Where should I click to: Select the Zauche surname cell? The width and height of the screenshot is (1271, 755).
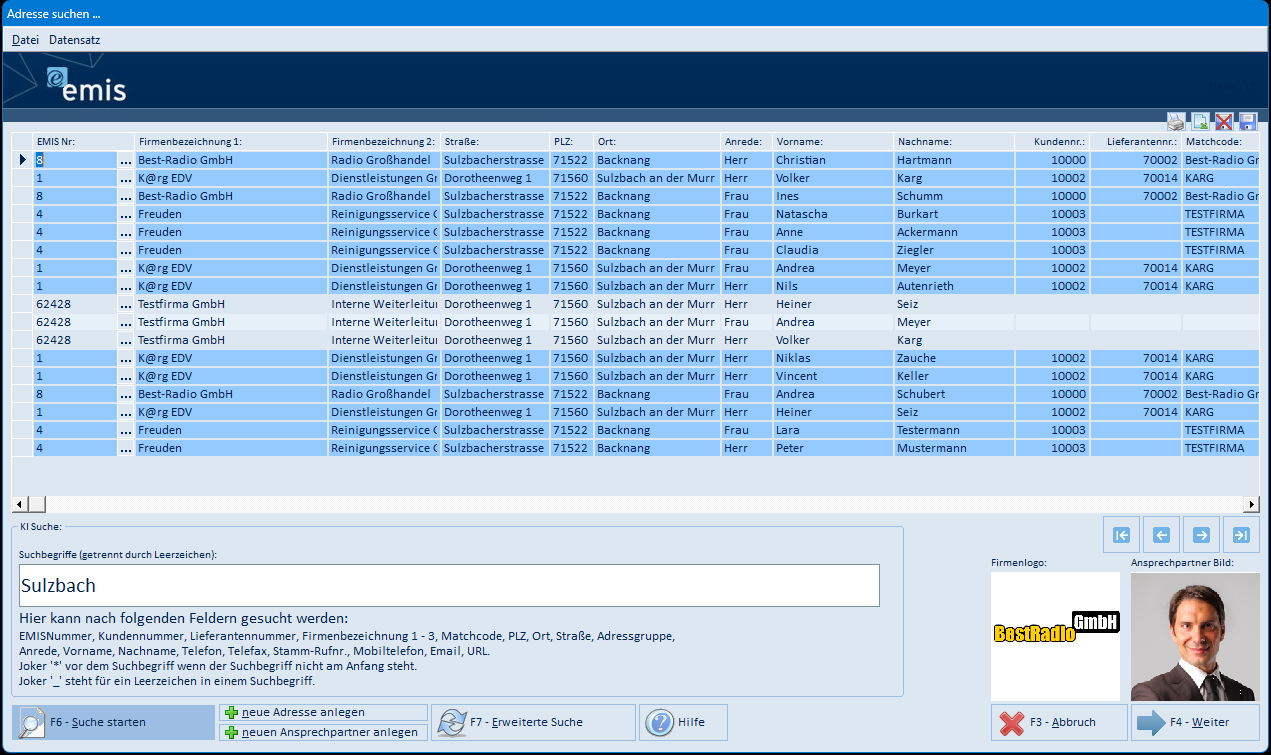coord(954,358)
